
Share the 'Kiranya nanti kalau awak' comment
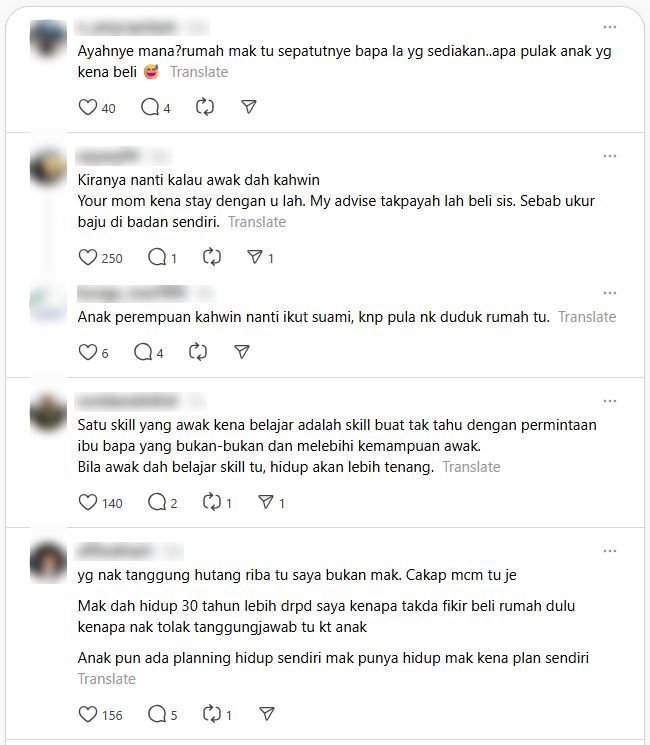pos(255,258)
